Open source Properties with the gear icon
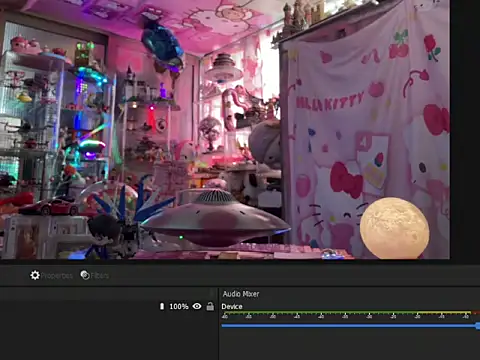Screen dimensions: 480x360 click(x=51, y=275)
